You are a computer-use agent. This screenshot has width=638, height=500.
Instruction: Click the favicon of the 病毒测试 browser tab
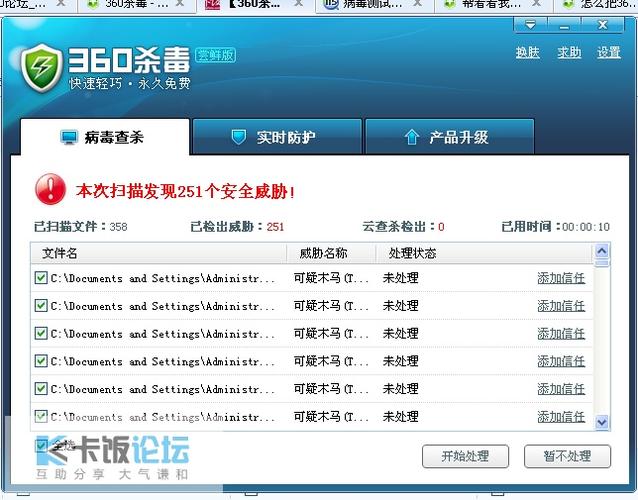(x=331, y=4)
